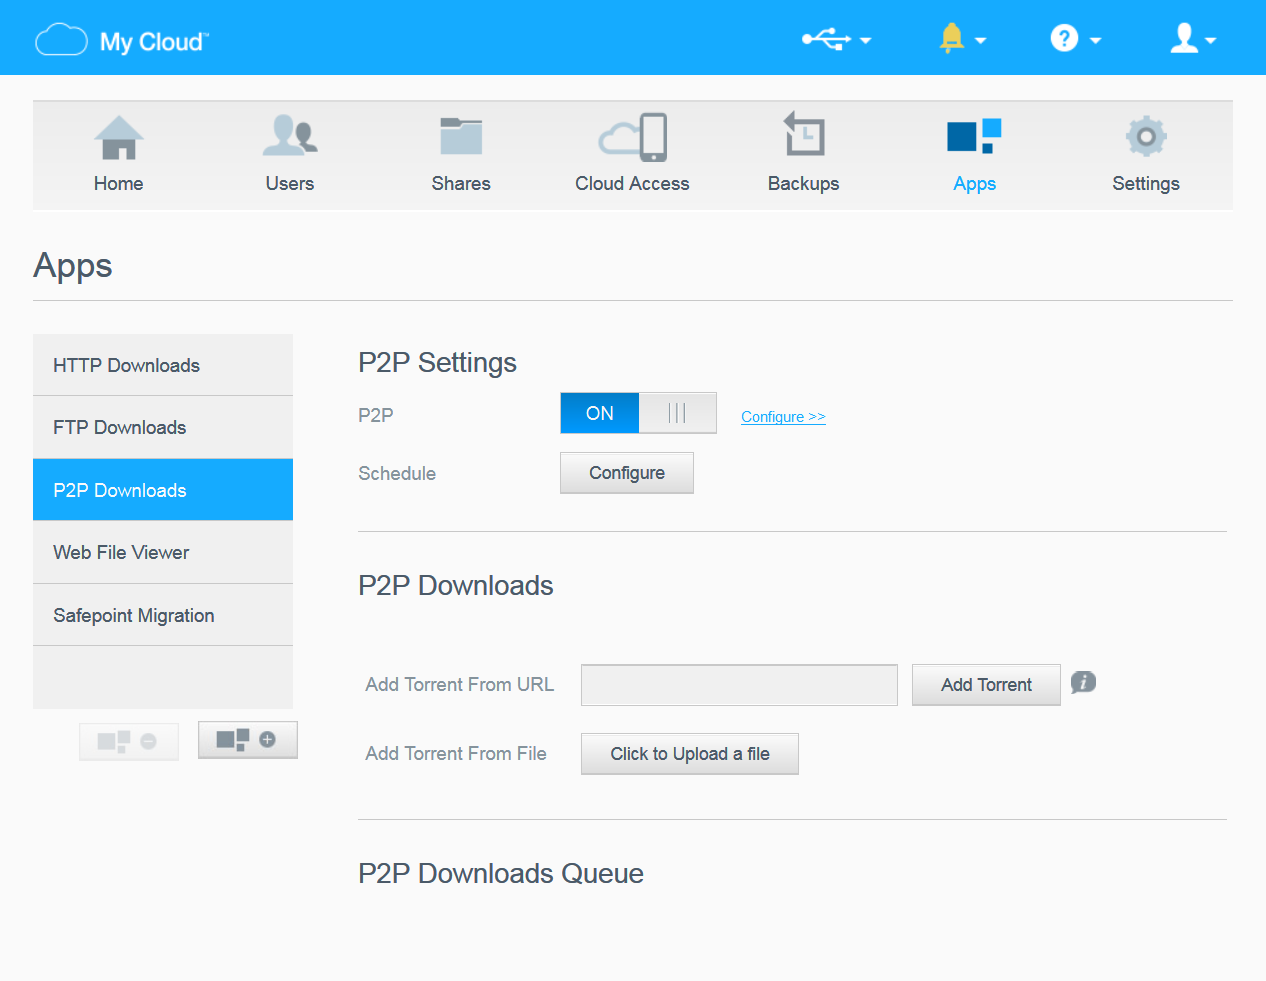Click the add app icon below sidebar
Image resolution: width=1266 pixels, height=981 pixels.
(247, 740)
